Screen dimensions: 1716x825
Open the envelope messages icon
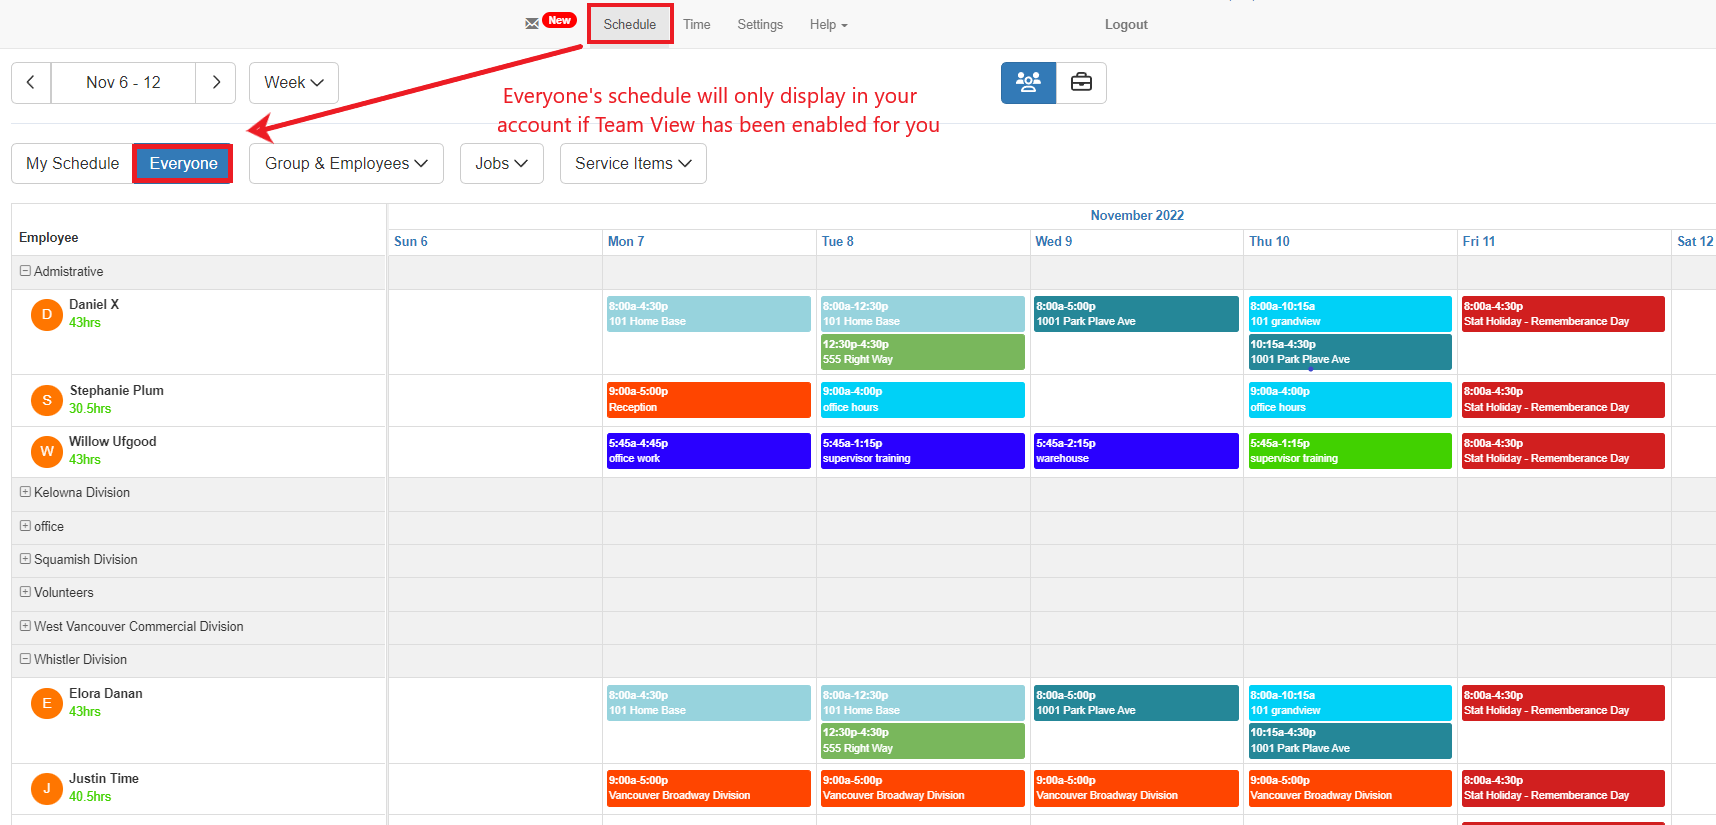pos(532,23)
